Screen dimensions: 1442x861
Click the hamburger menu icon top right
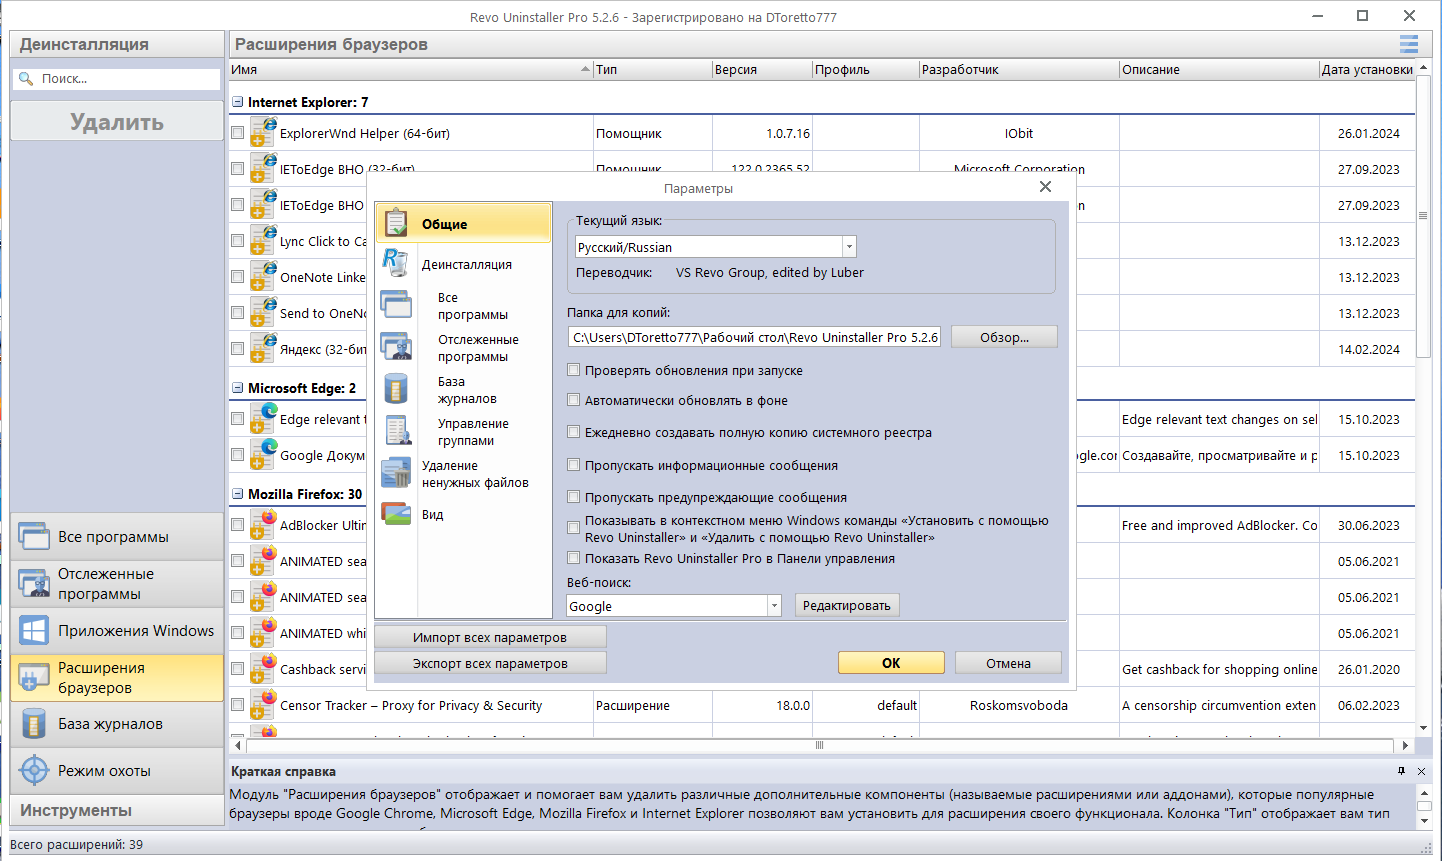(x=1409, y=44)
